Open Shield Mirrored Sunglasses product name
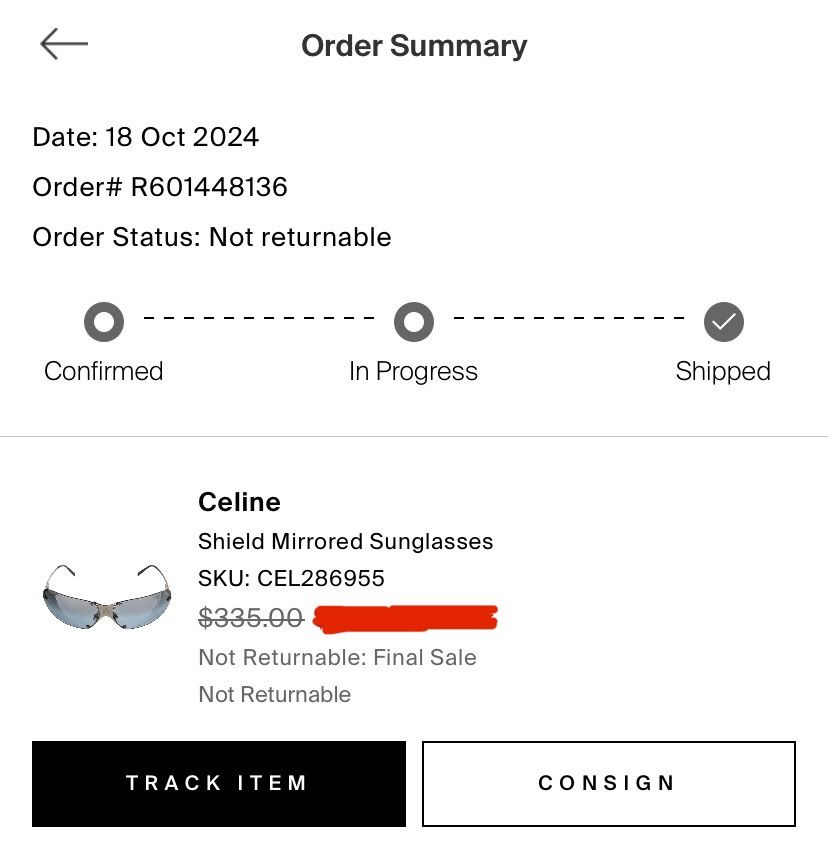Screen dimensions: 828x853 tap(345, 541)
